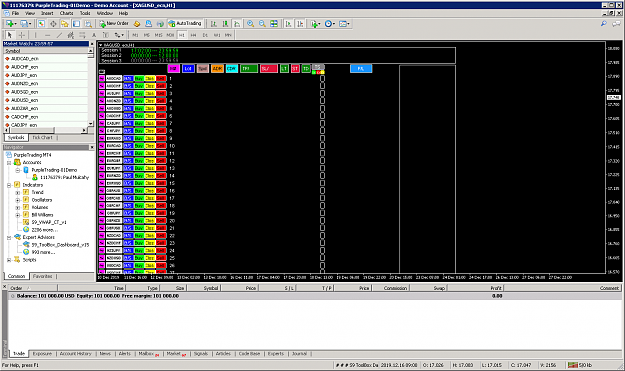Click the New Chart toolbar icon
The image size is (625, 371).
point(10,24)
